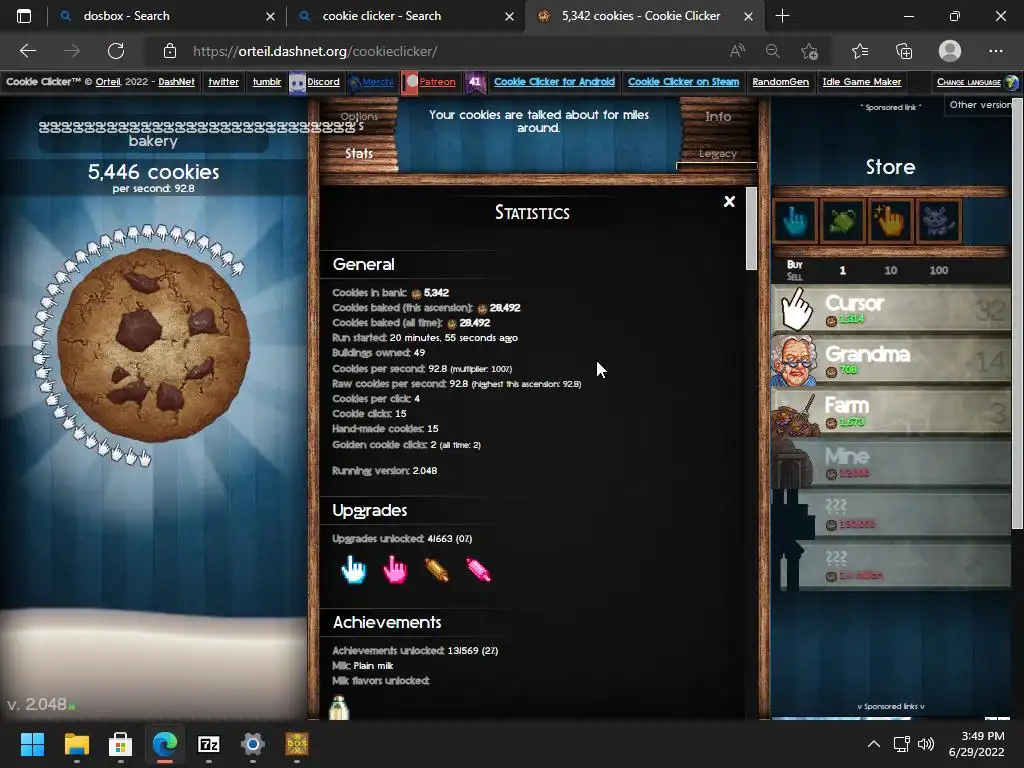
Task: Open Cookie Clicker for Android link
Action: (x=554, y=82)
